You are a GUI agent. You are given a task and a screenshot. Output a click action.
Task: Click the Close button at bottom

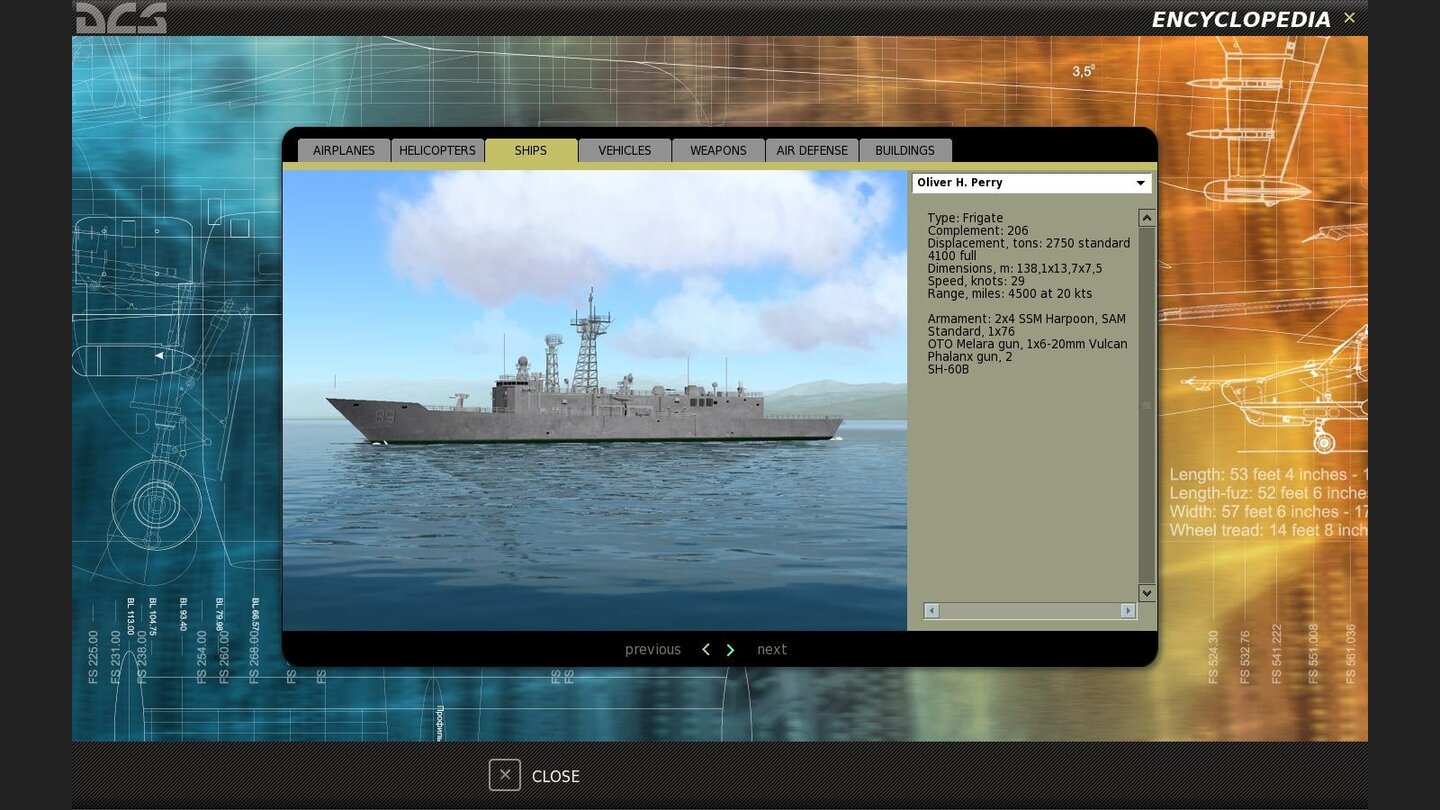pos(534,775)
